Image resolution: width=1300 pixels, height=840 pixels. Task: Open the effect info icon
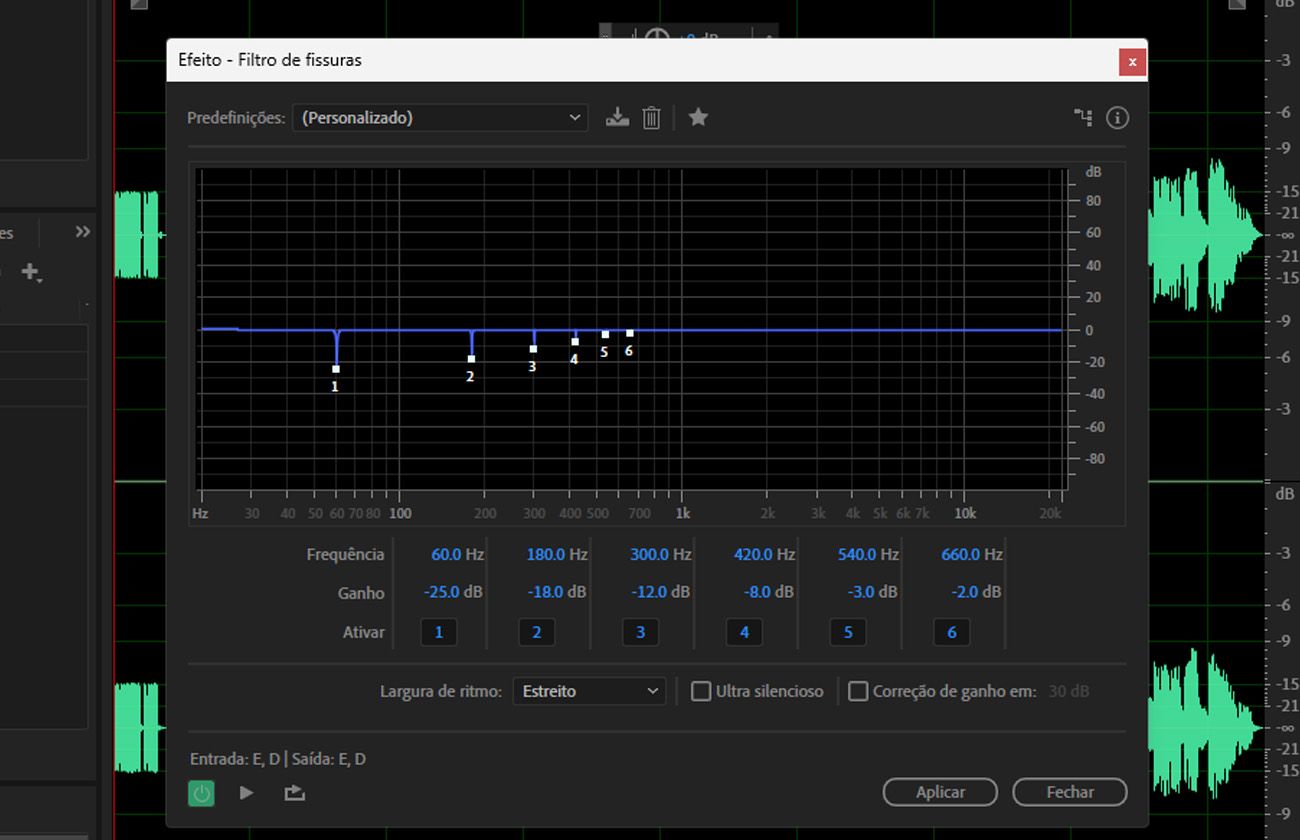click(x=1117, y=117)
